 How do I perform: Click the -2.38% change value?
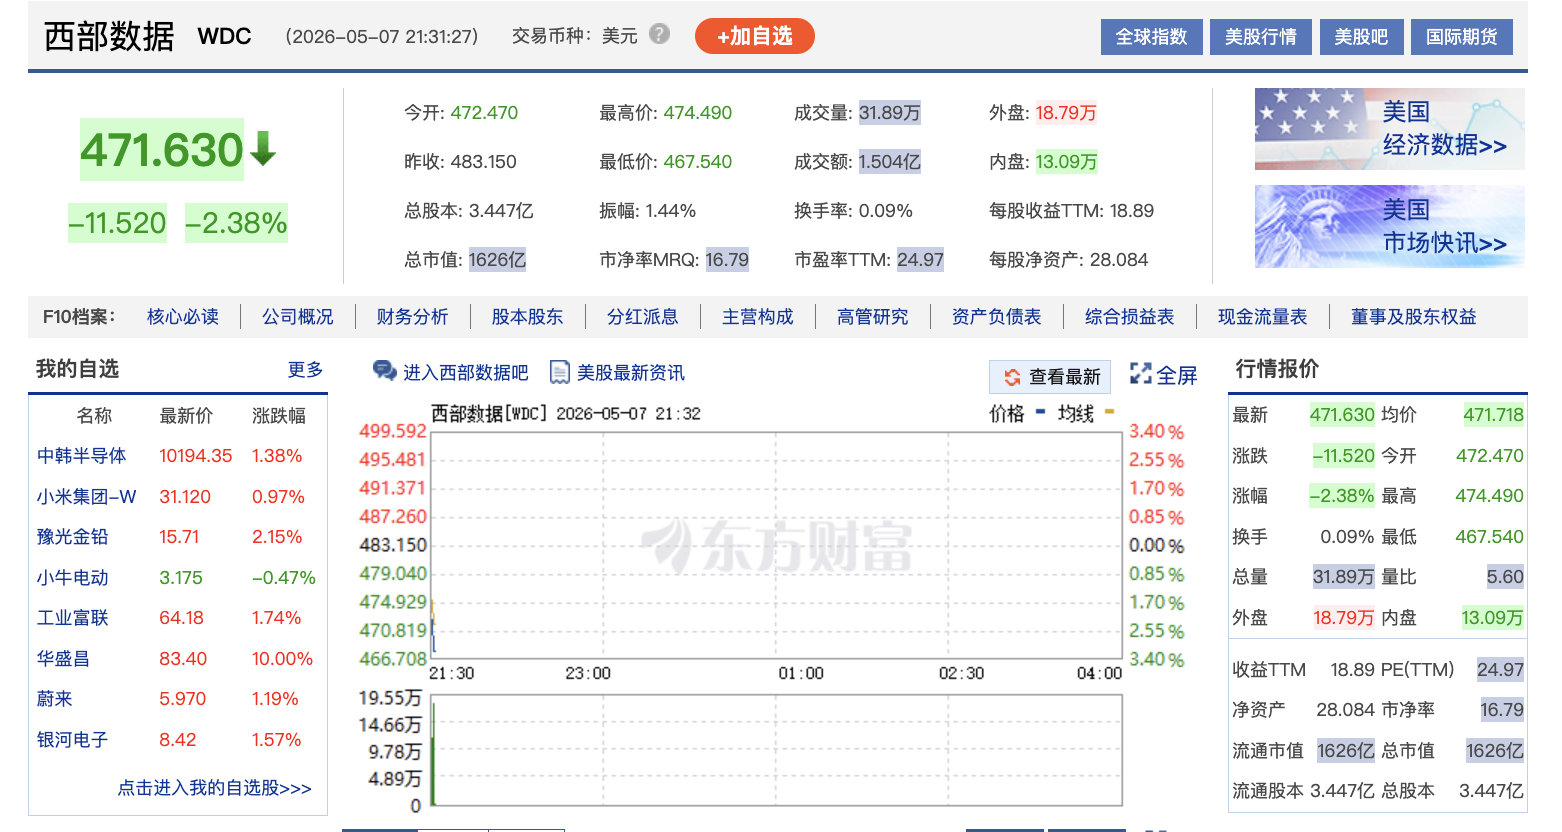pos(237,223)
